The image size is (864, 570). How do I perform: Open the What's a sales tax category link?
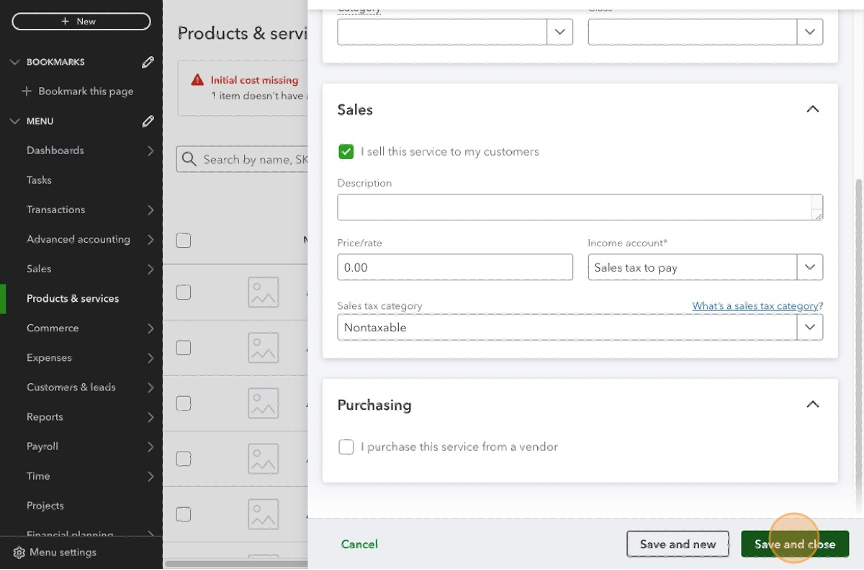pos(755,306)
